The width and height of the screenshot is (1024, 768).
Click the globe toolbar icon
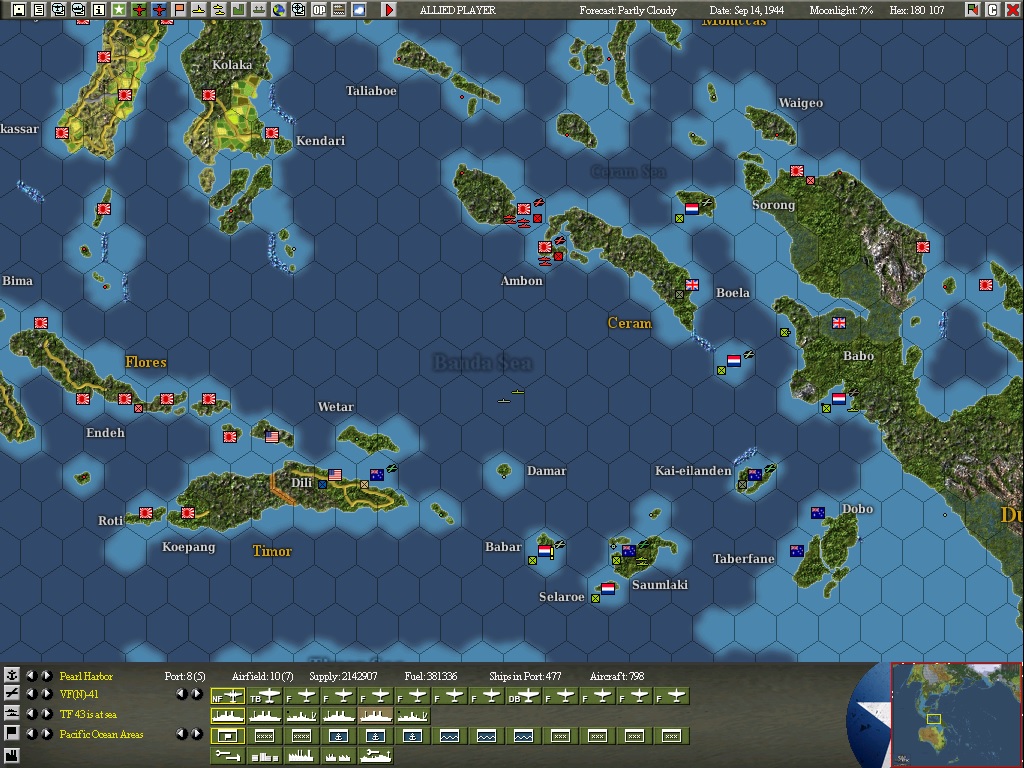tap(279, 10)
